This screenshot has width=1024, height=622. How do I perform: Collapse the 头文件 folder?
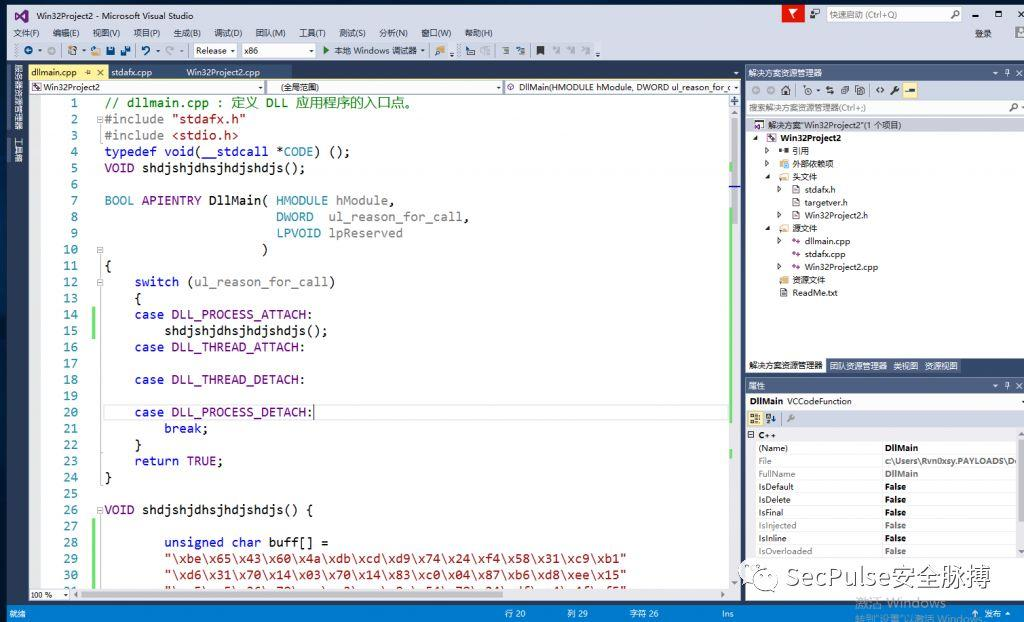coord(767,176)
